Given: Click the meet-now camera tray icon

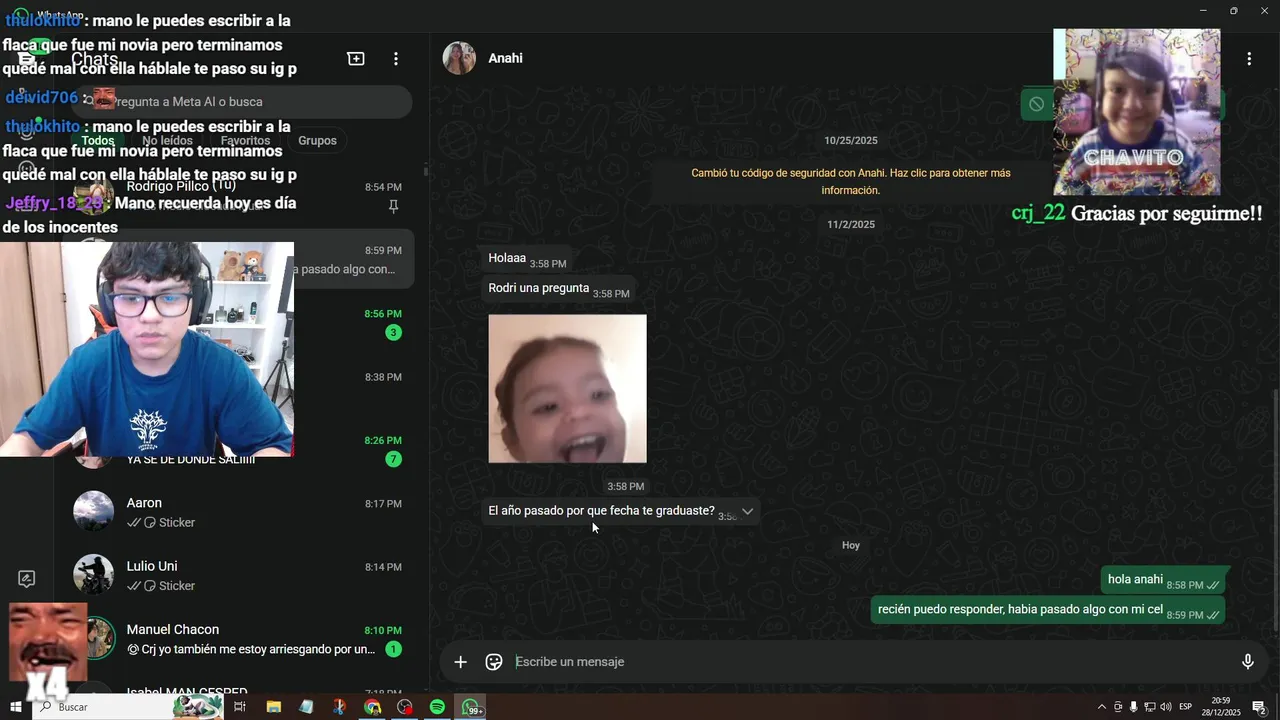Looking at the screenshot, I should 1118,707.
